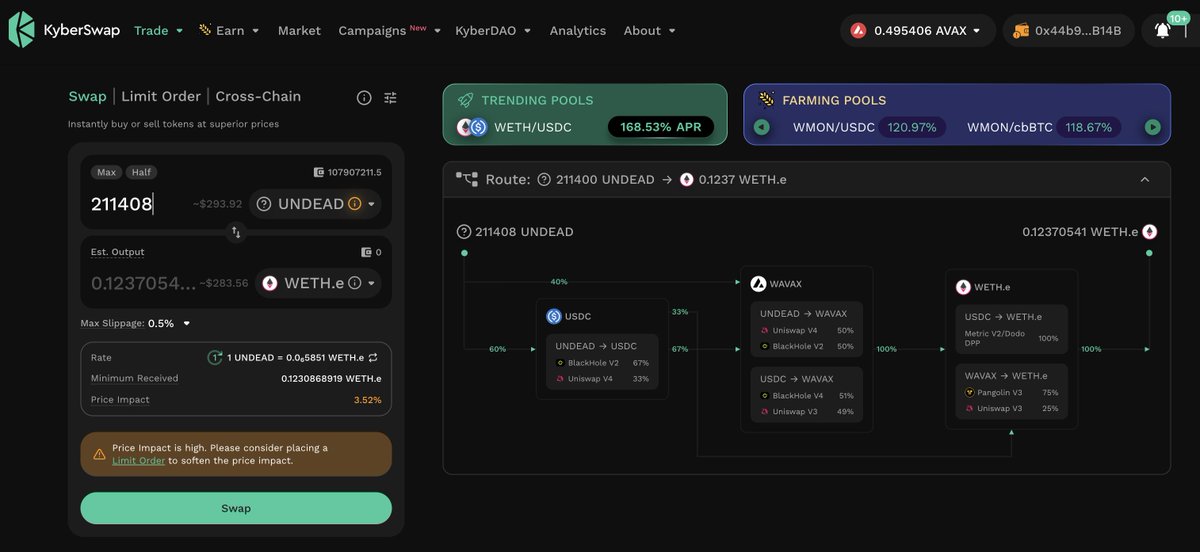The width and height of the screenshot is (1200, 552).
Task: Click the Avalanche network icon
Action: click(858, 30)
